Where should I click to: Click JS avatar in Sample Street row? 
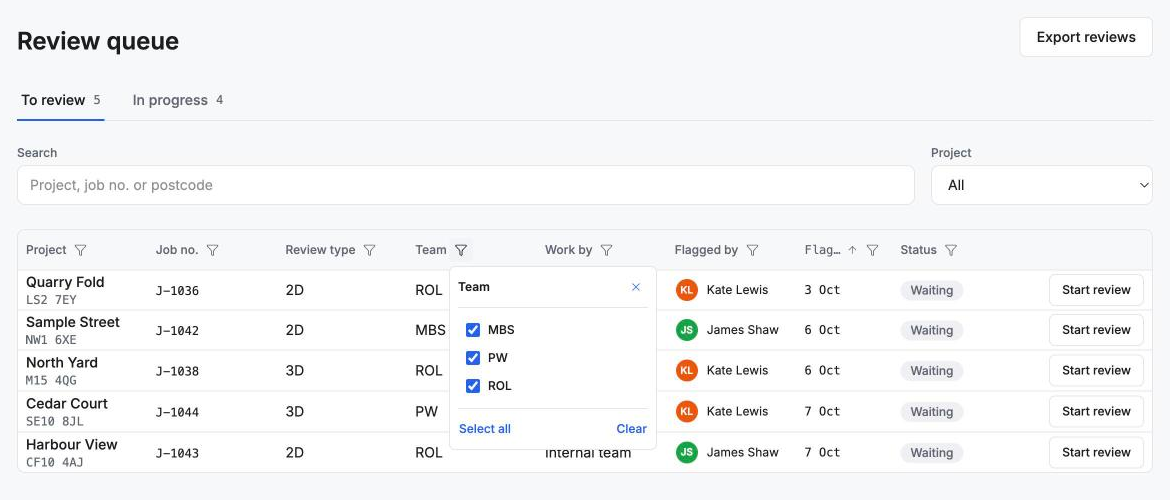[686, 330]
